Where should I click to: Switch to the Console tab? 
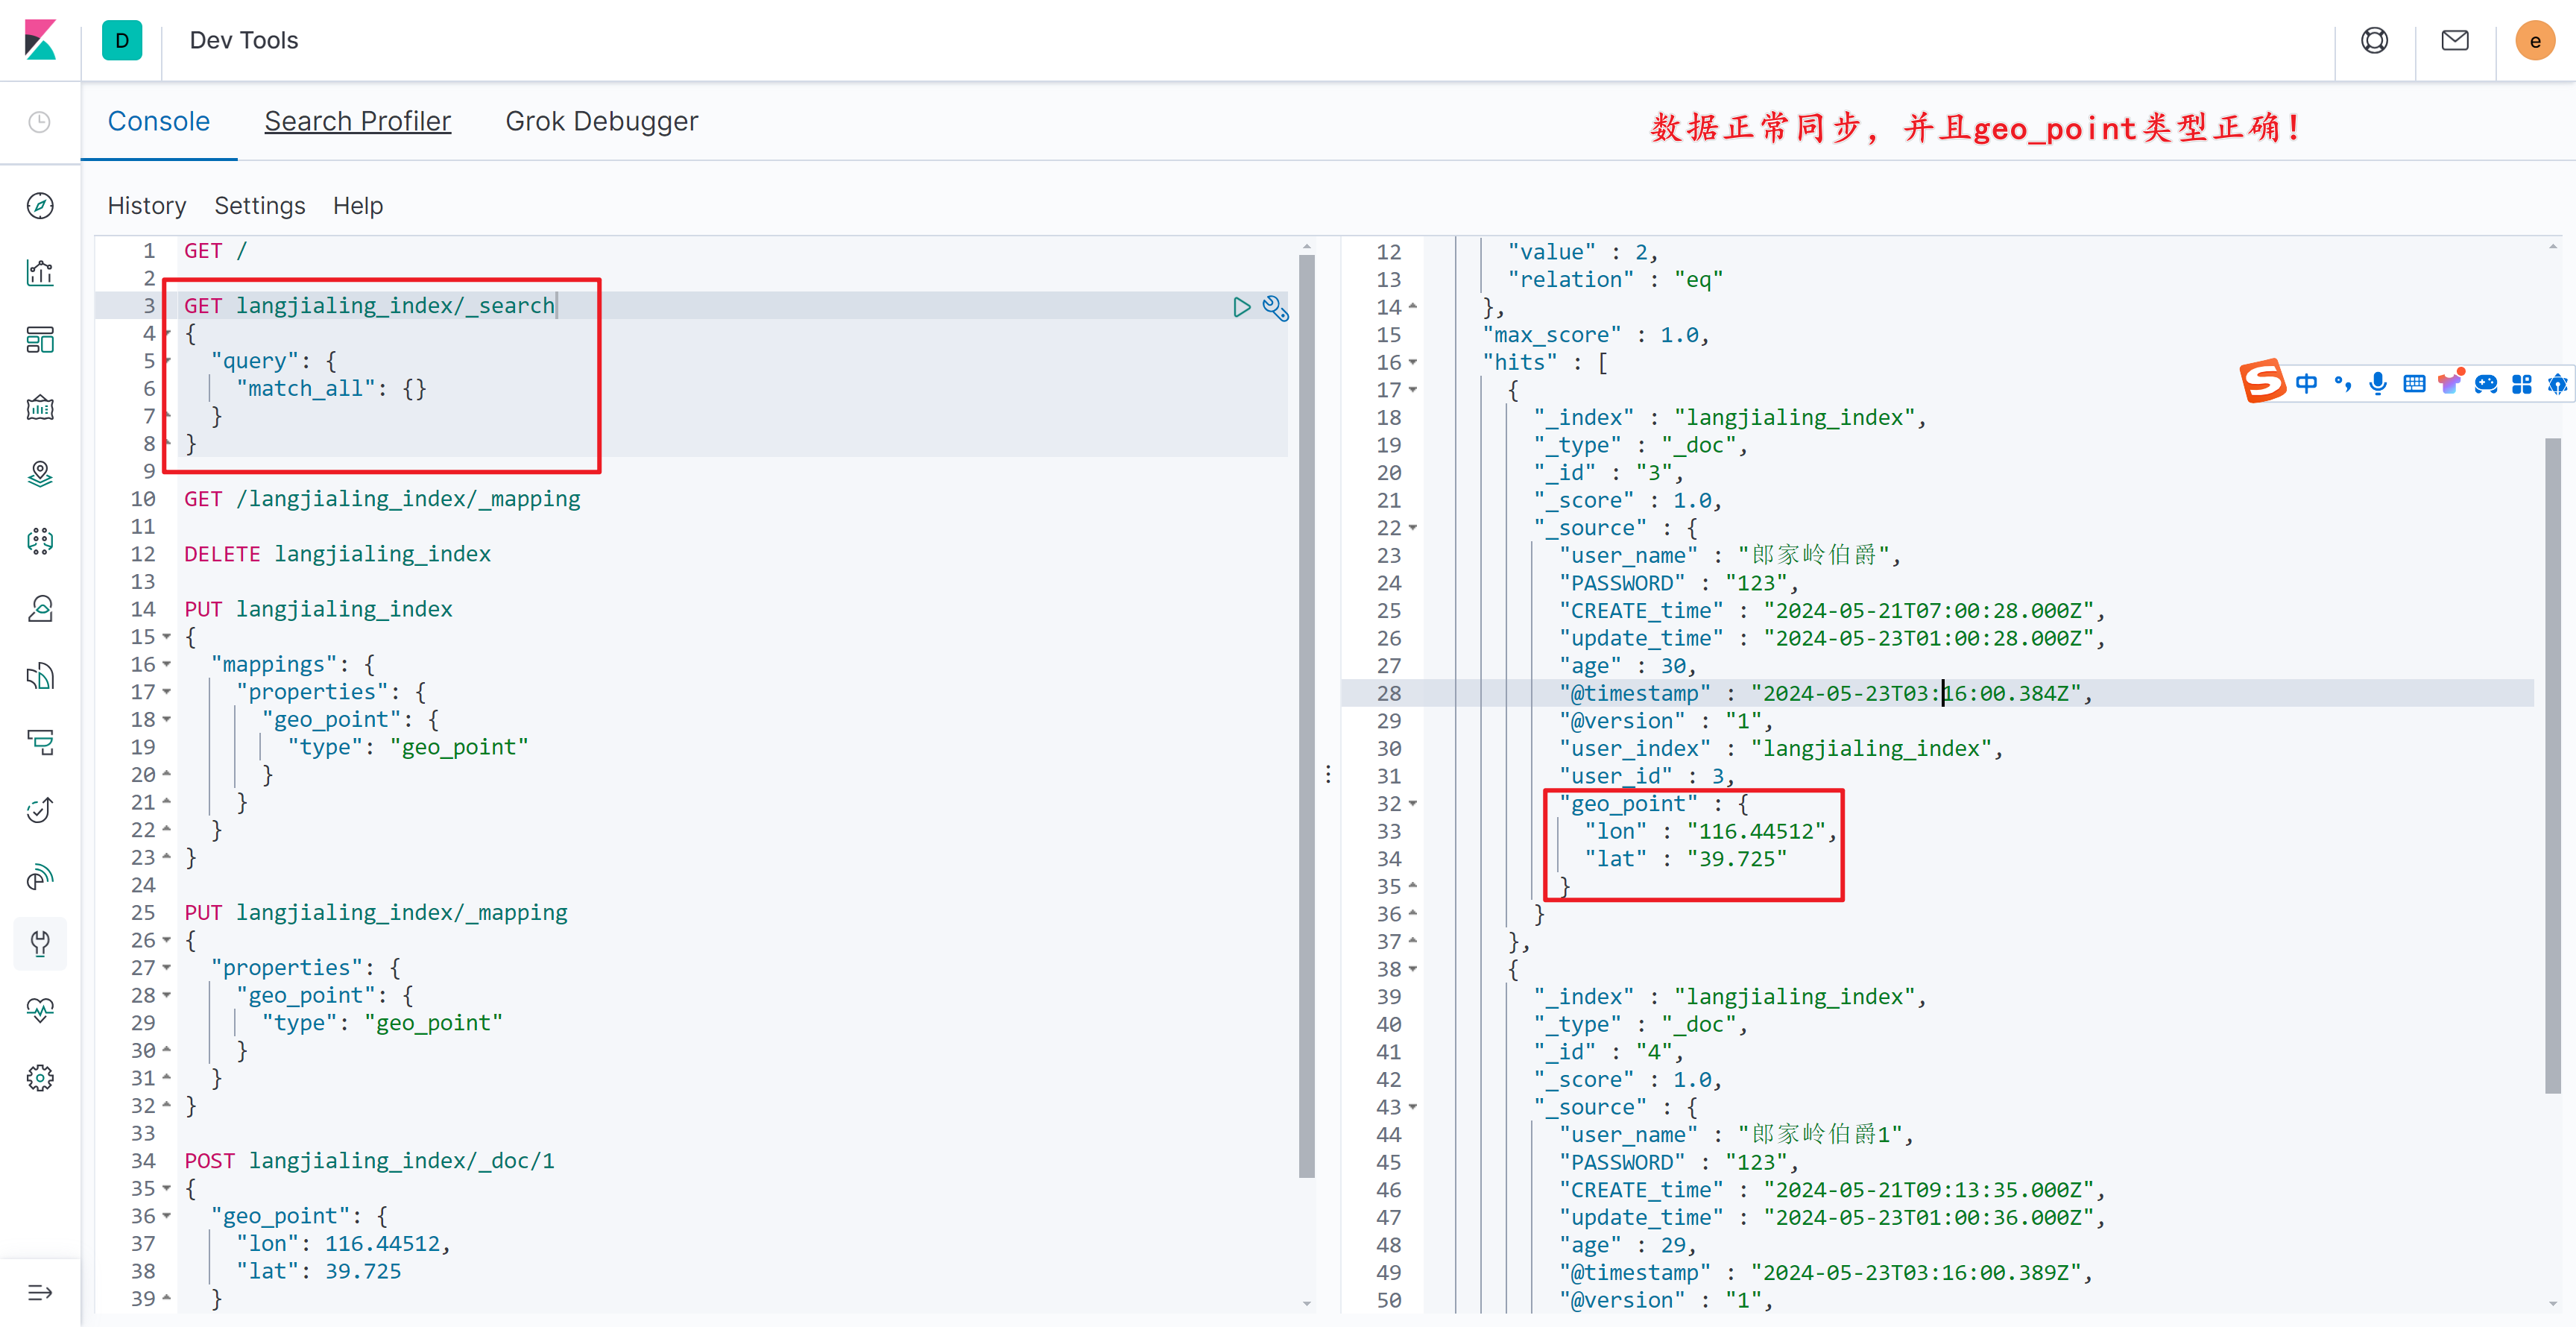[159, 121]
